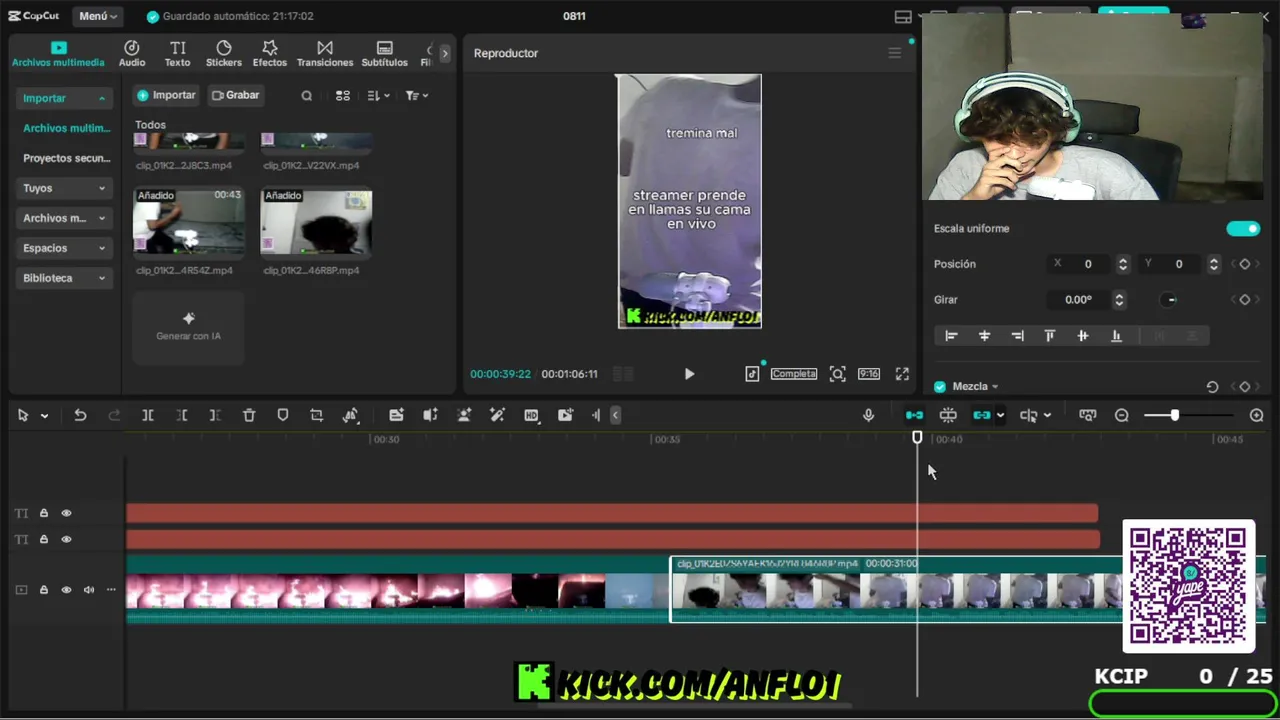
Task: Click the Generar con IA card
Action: click(x=188, y=327)
